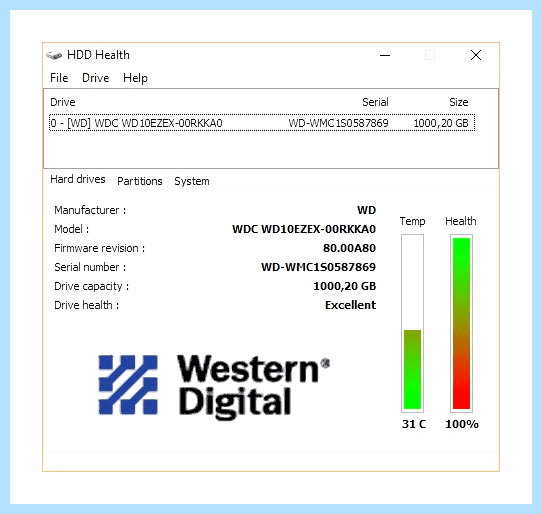Click the Manufacturer value WD
Viewport: 542px width, 514px height.
tap(366, 210)
